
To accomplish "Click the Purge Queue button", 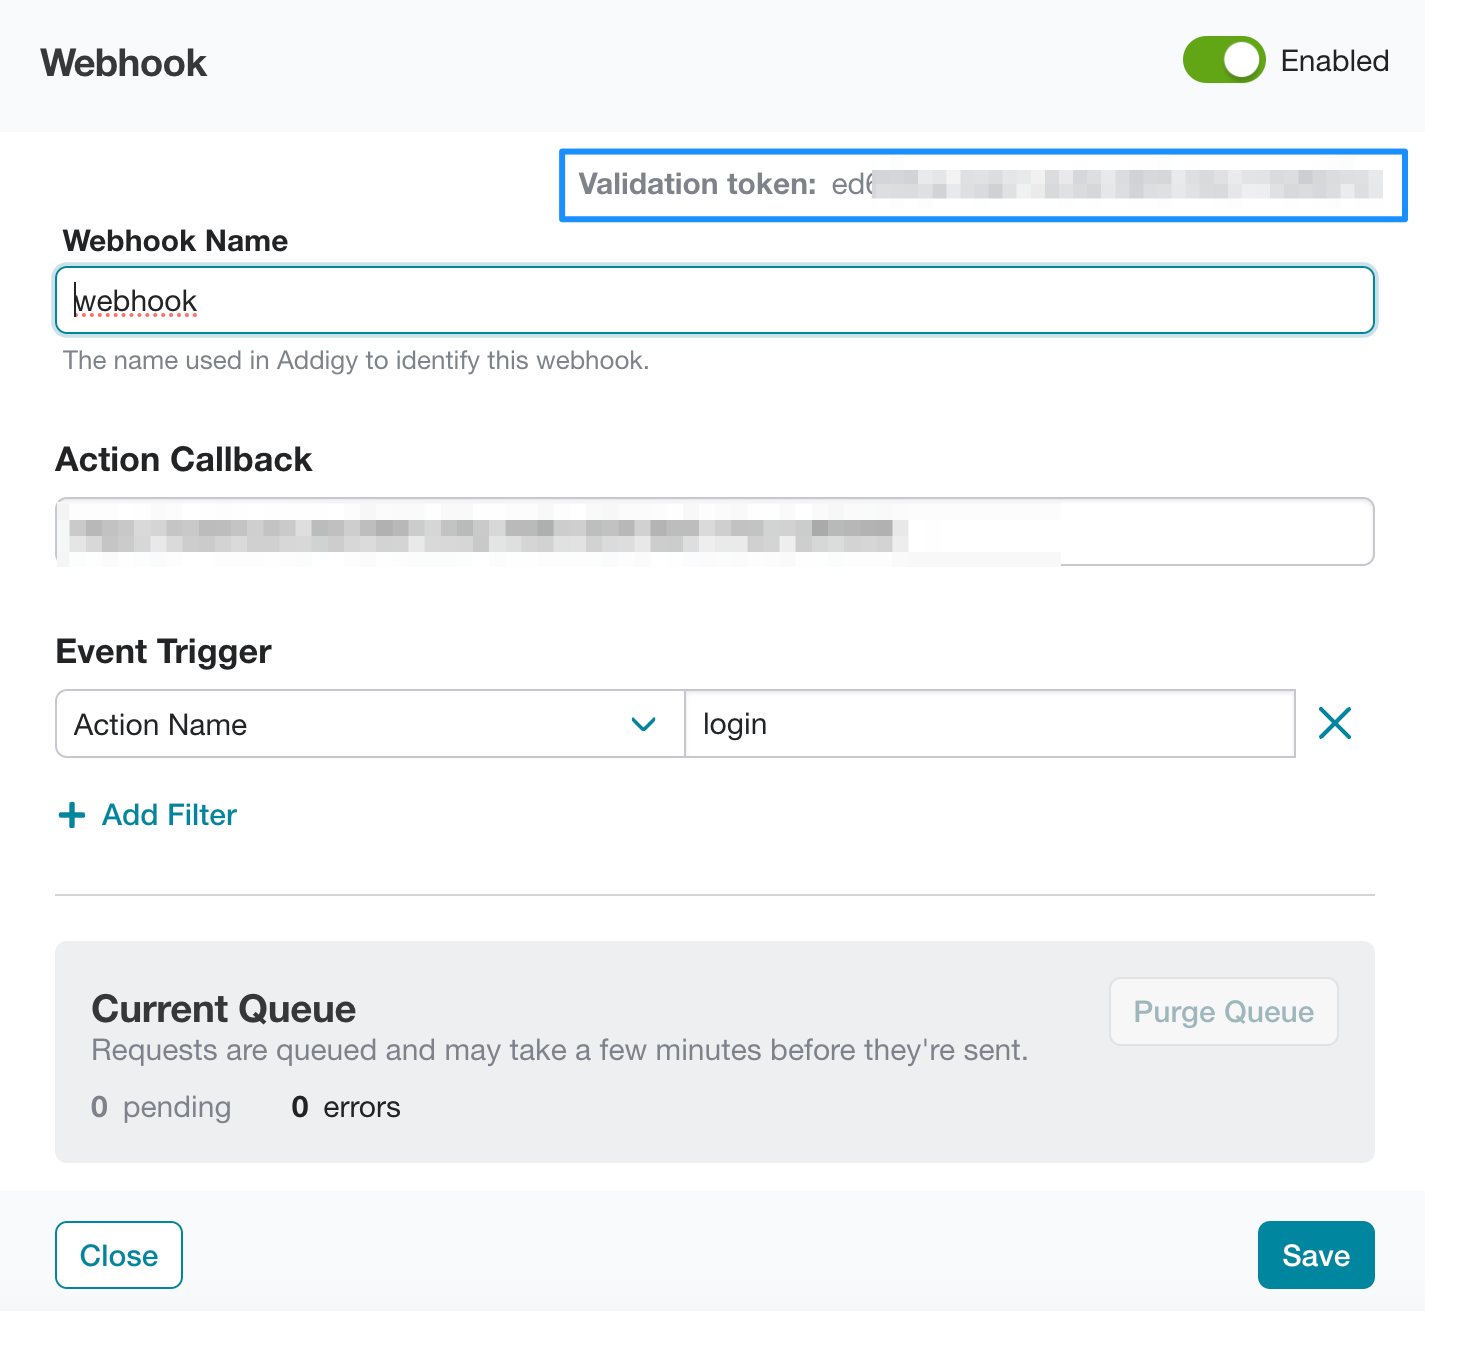I will click(x=1223, y=1011).
